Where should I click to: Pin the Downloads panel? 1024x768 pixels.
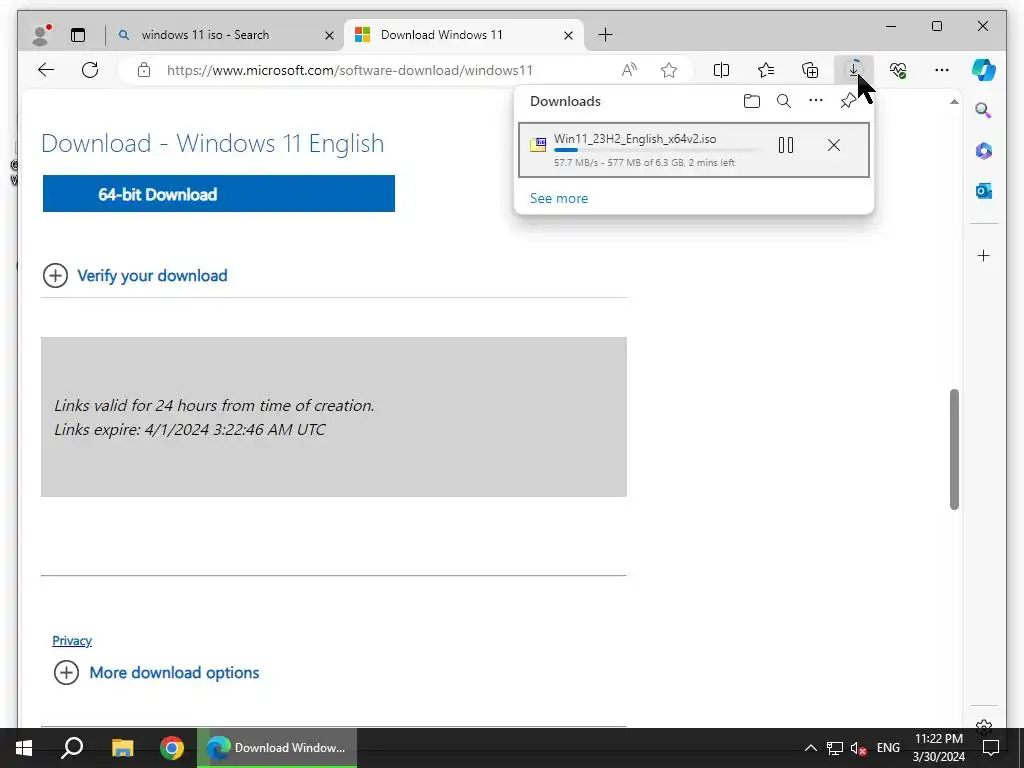pos(848,101)
